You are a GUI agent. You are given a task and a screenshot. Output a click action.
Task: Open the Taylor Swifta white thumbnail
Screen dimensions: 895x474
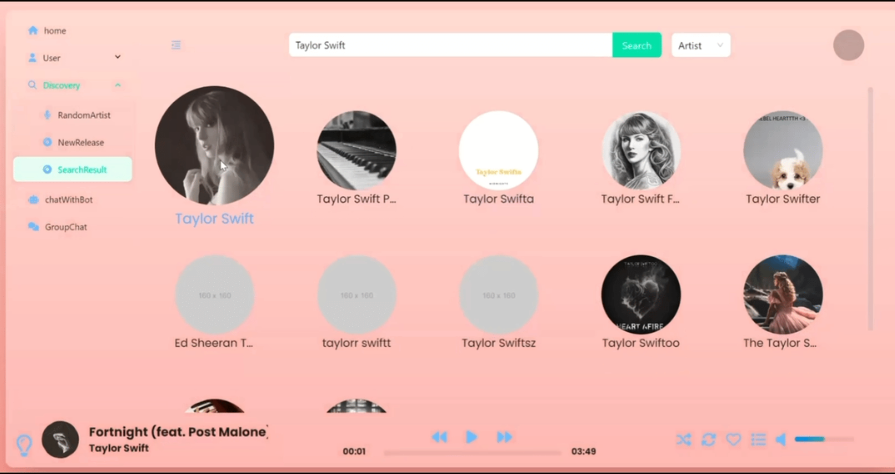coord(499,150)
